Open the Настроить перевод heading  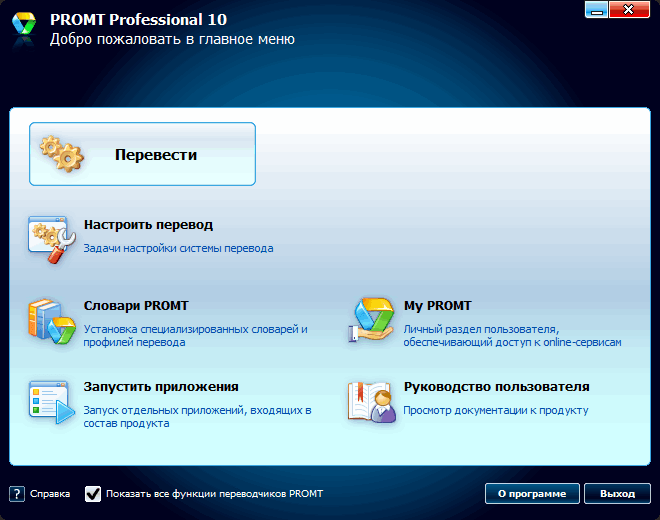[148, 225]
